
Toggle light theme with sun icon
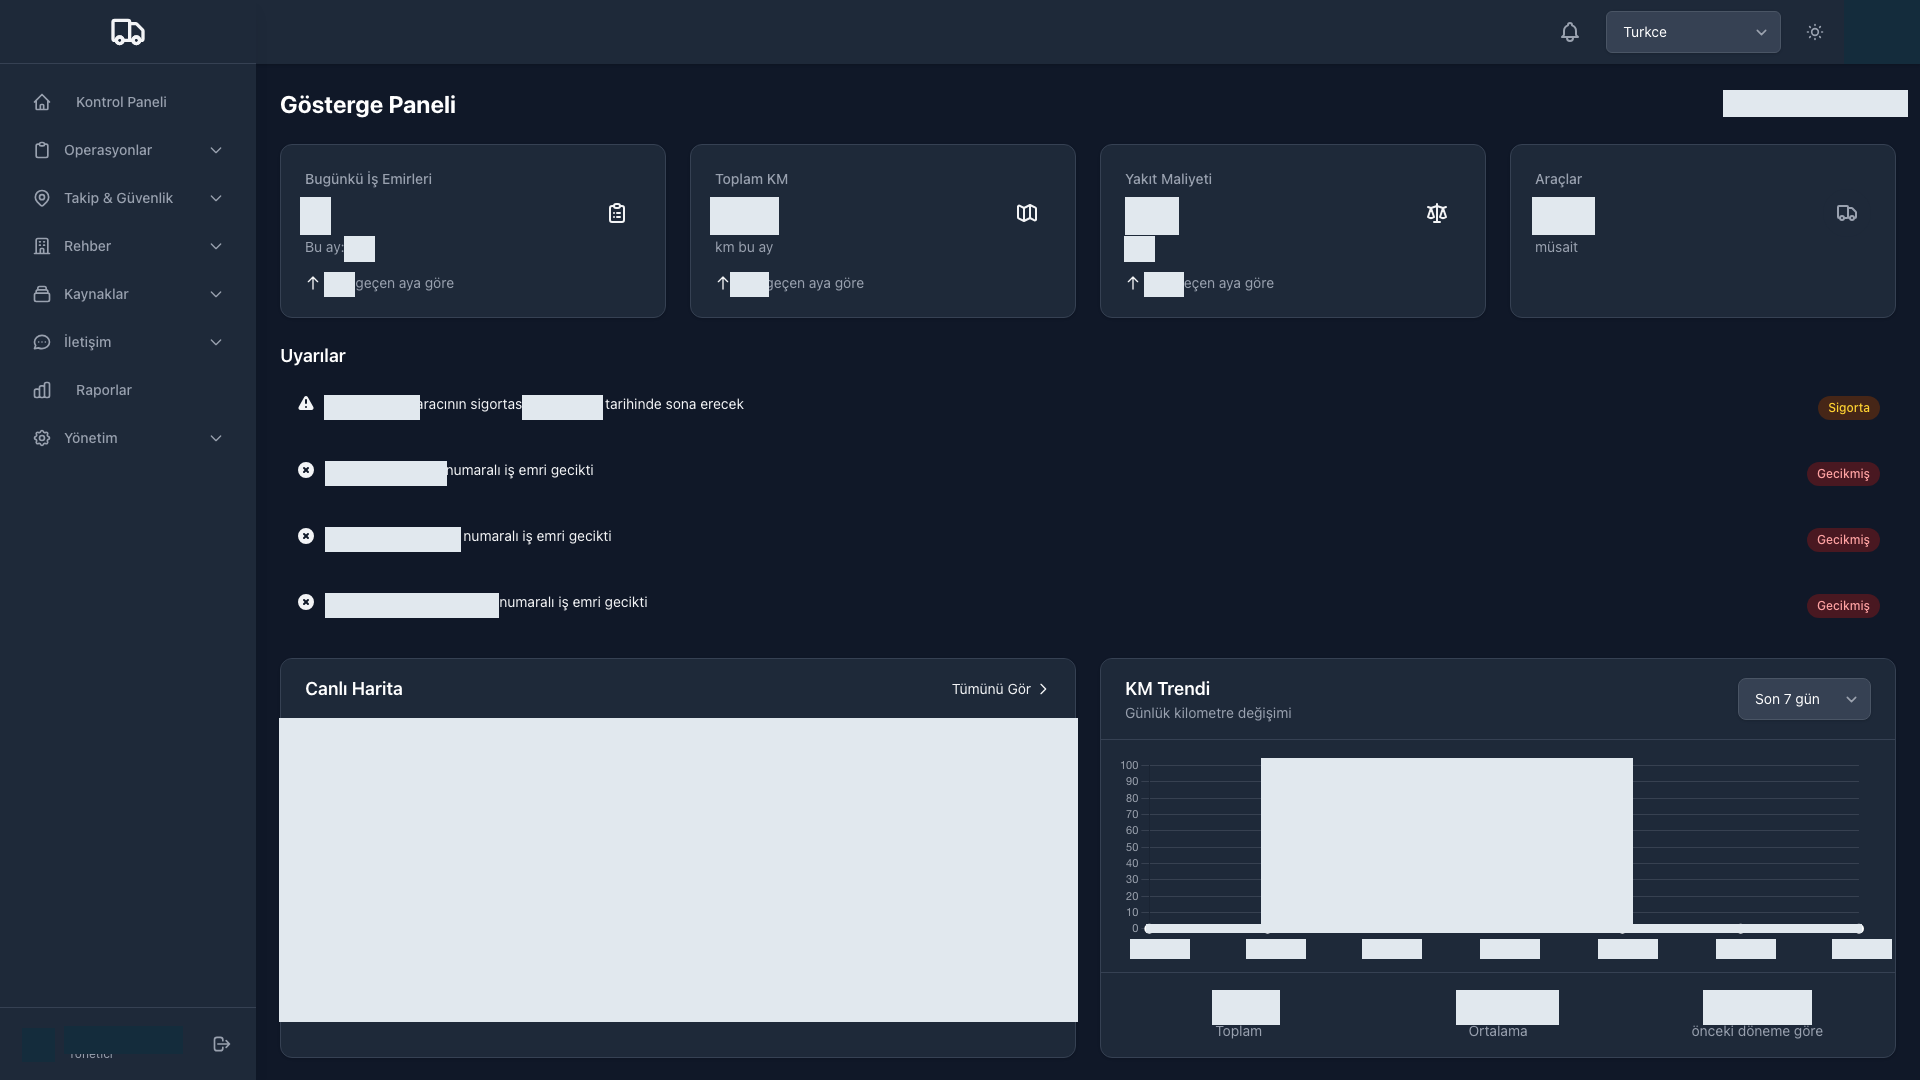point(1815,32)
